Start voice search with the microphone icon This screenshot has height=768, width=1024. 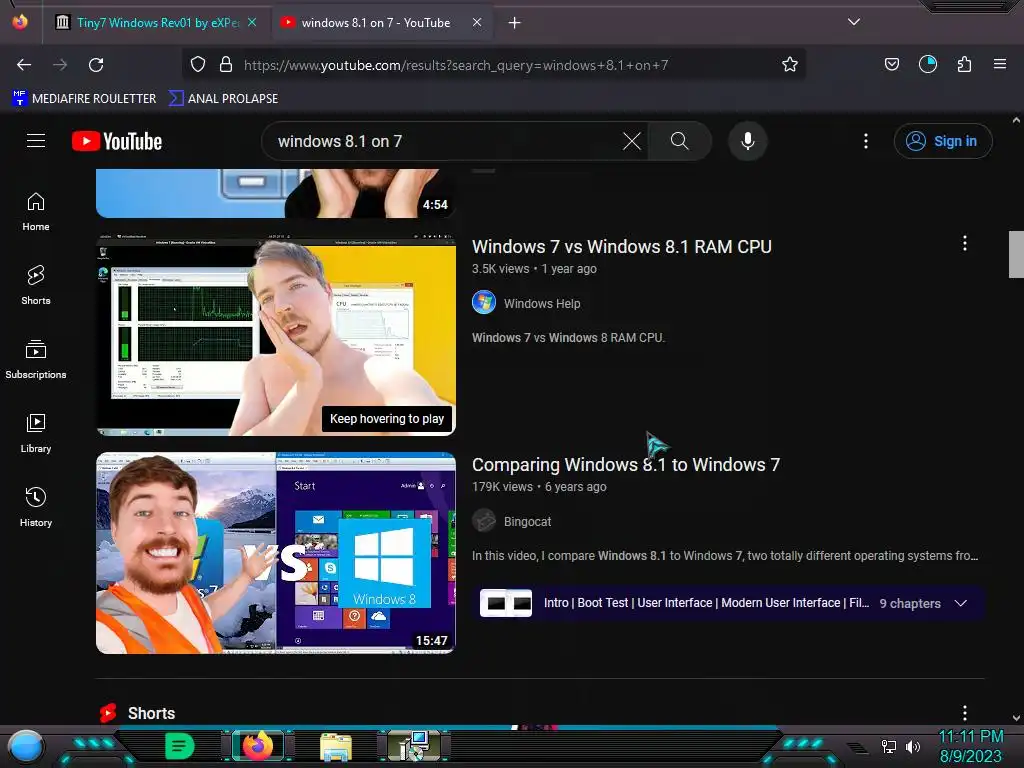[x=748, y=141]
